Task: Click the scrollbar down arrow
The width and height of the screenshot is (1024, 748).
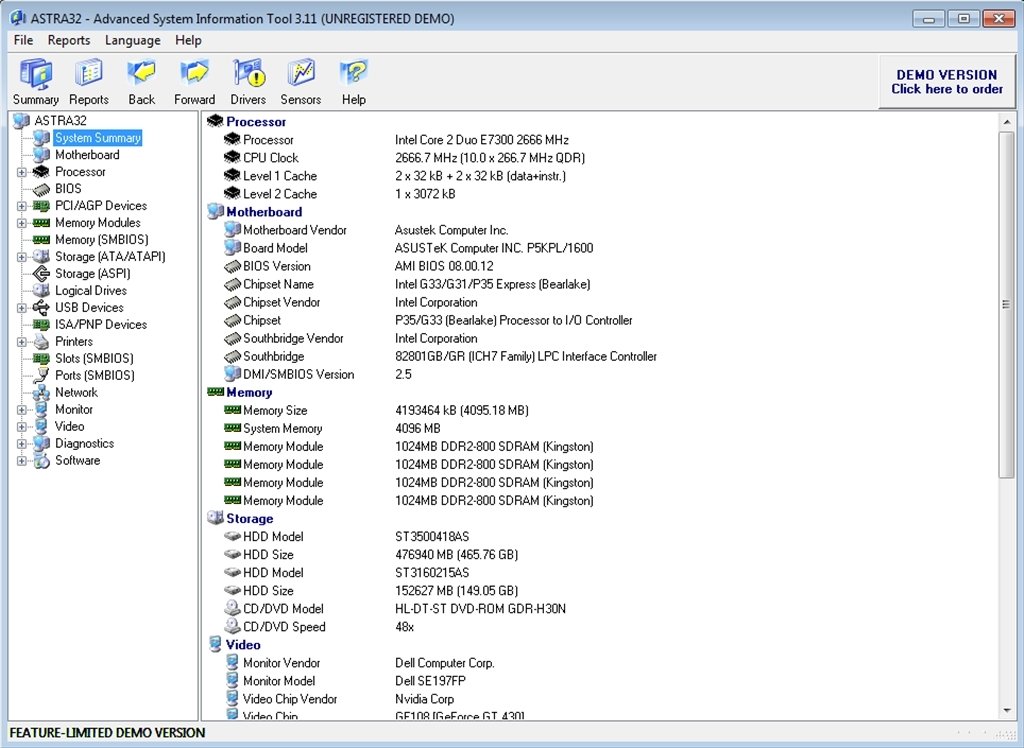Action: click(x=1006, y=711)
